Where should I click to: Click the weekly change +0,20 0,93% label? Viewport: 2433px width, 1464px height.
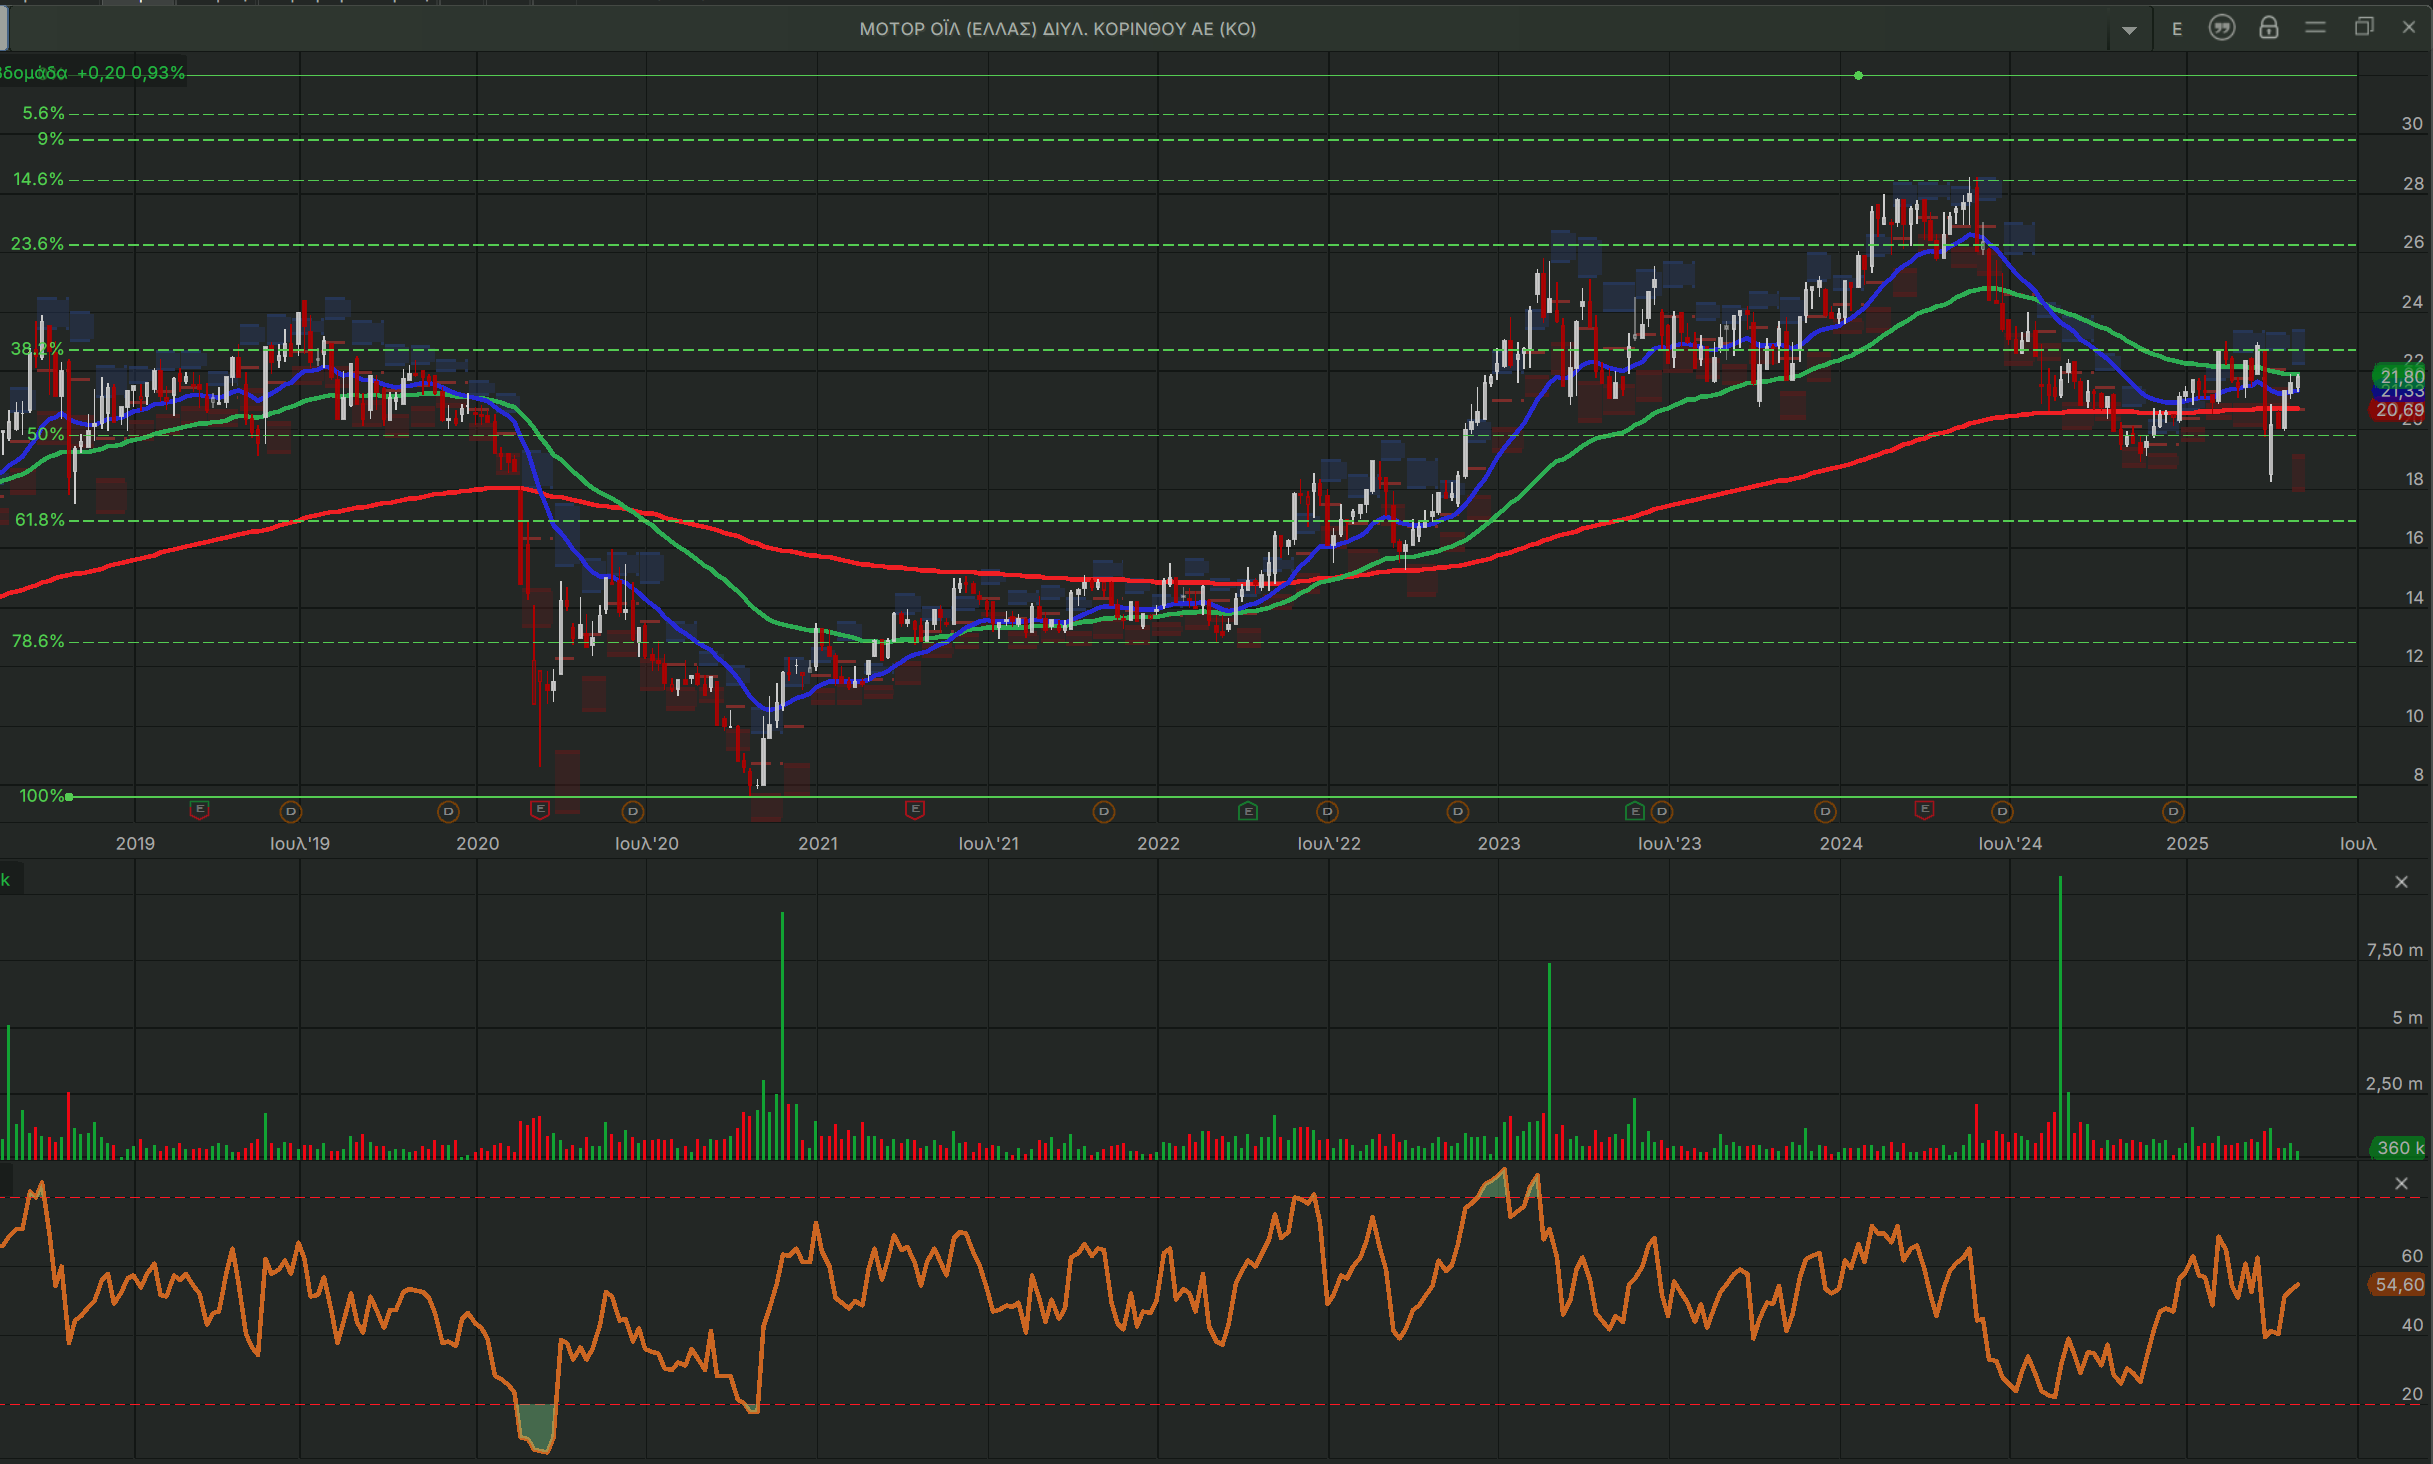point(131,73)
